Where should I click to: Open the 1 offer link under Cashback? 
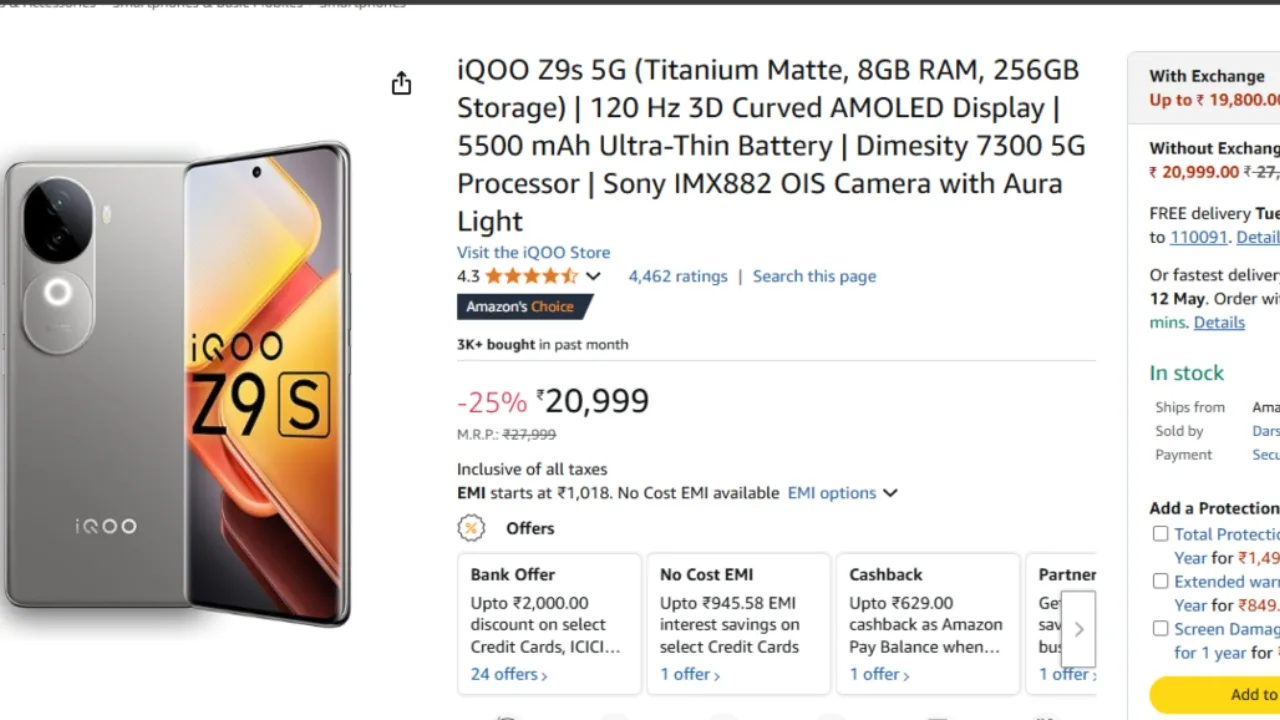(x=879, y=674)
